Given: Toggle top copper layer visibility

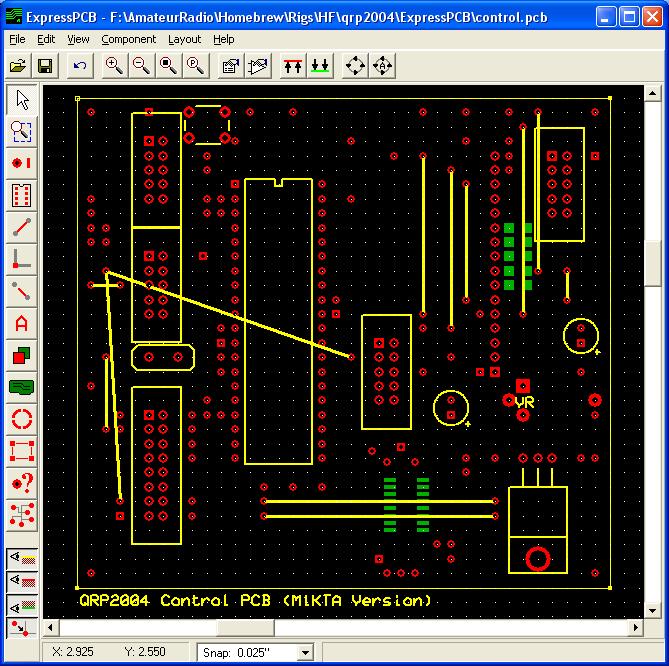Looking at the screenshot, I should 23,581.
